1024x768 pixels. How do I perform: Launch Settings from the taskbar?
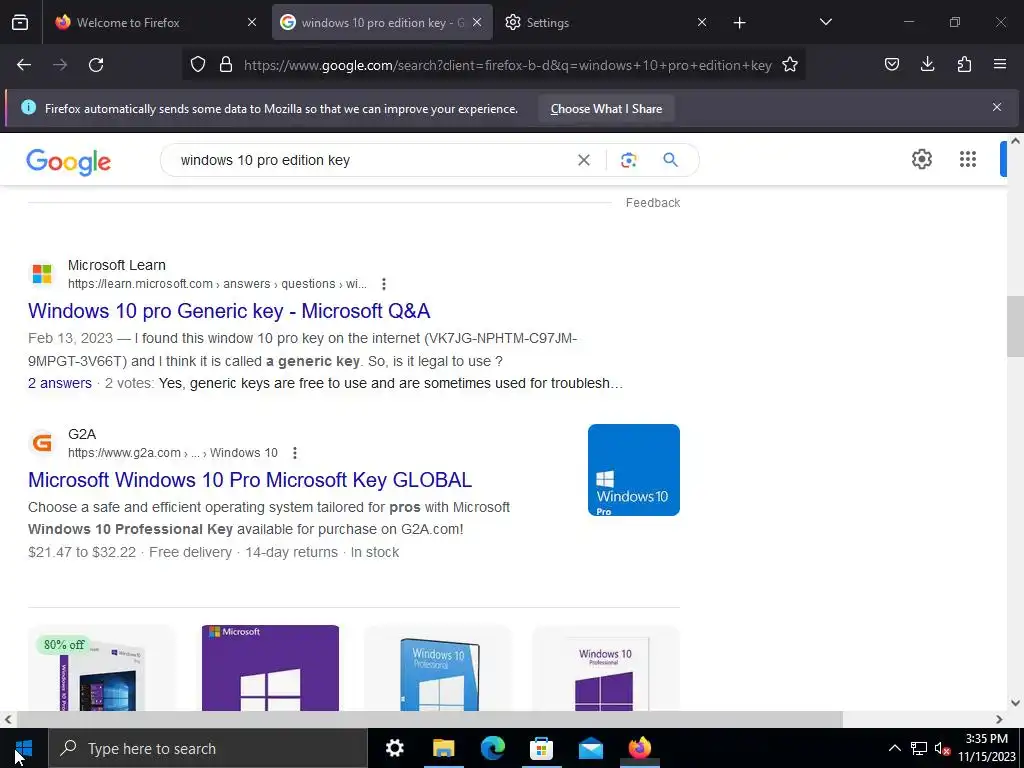tap(394, 748)
